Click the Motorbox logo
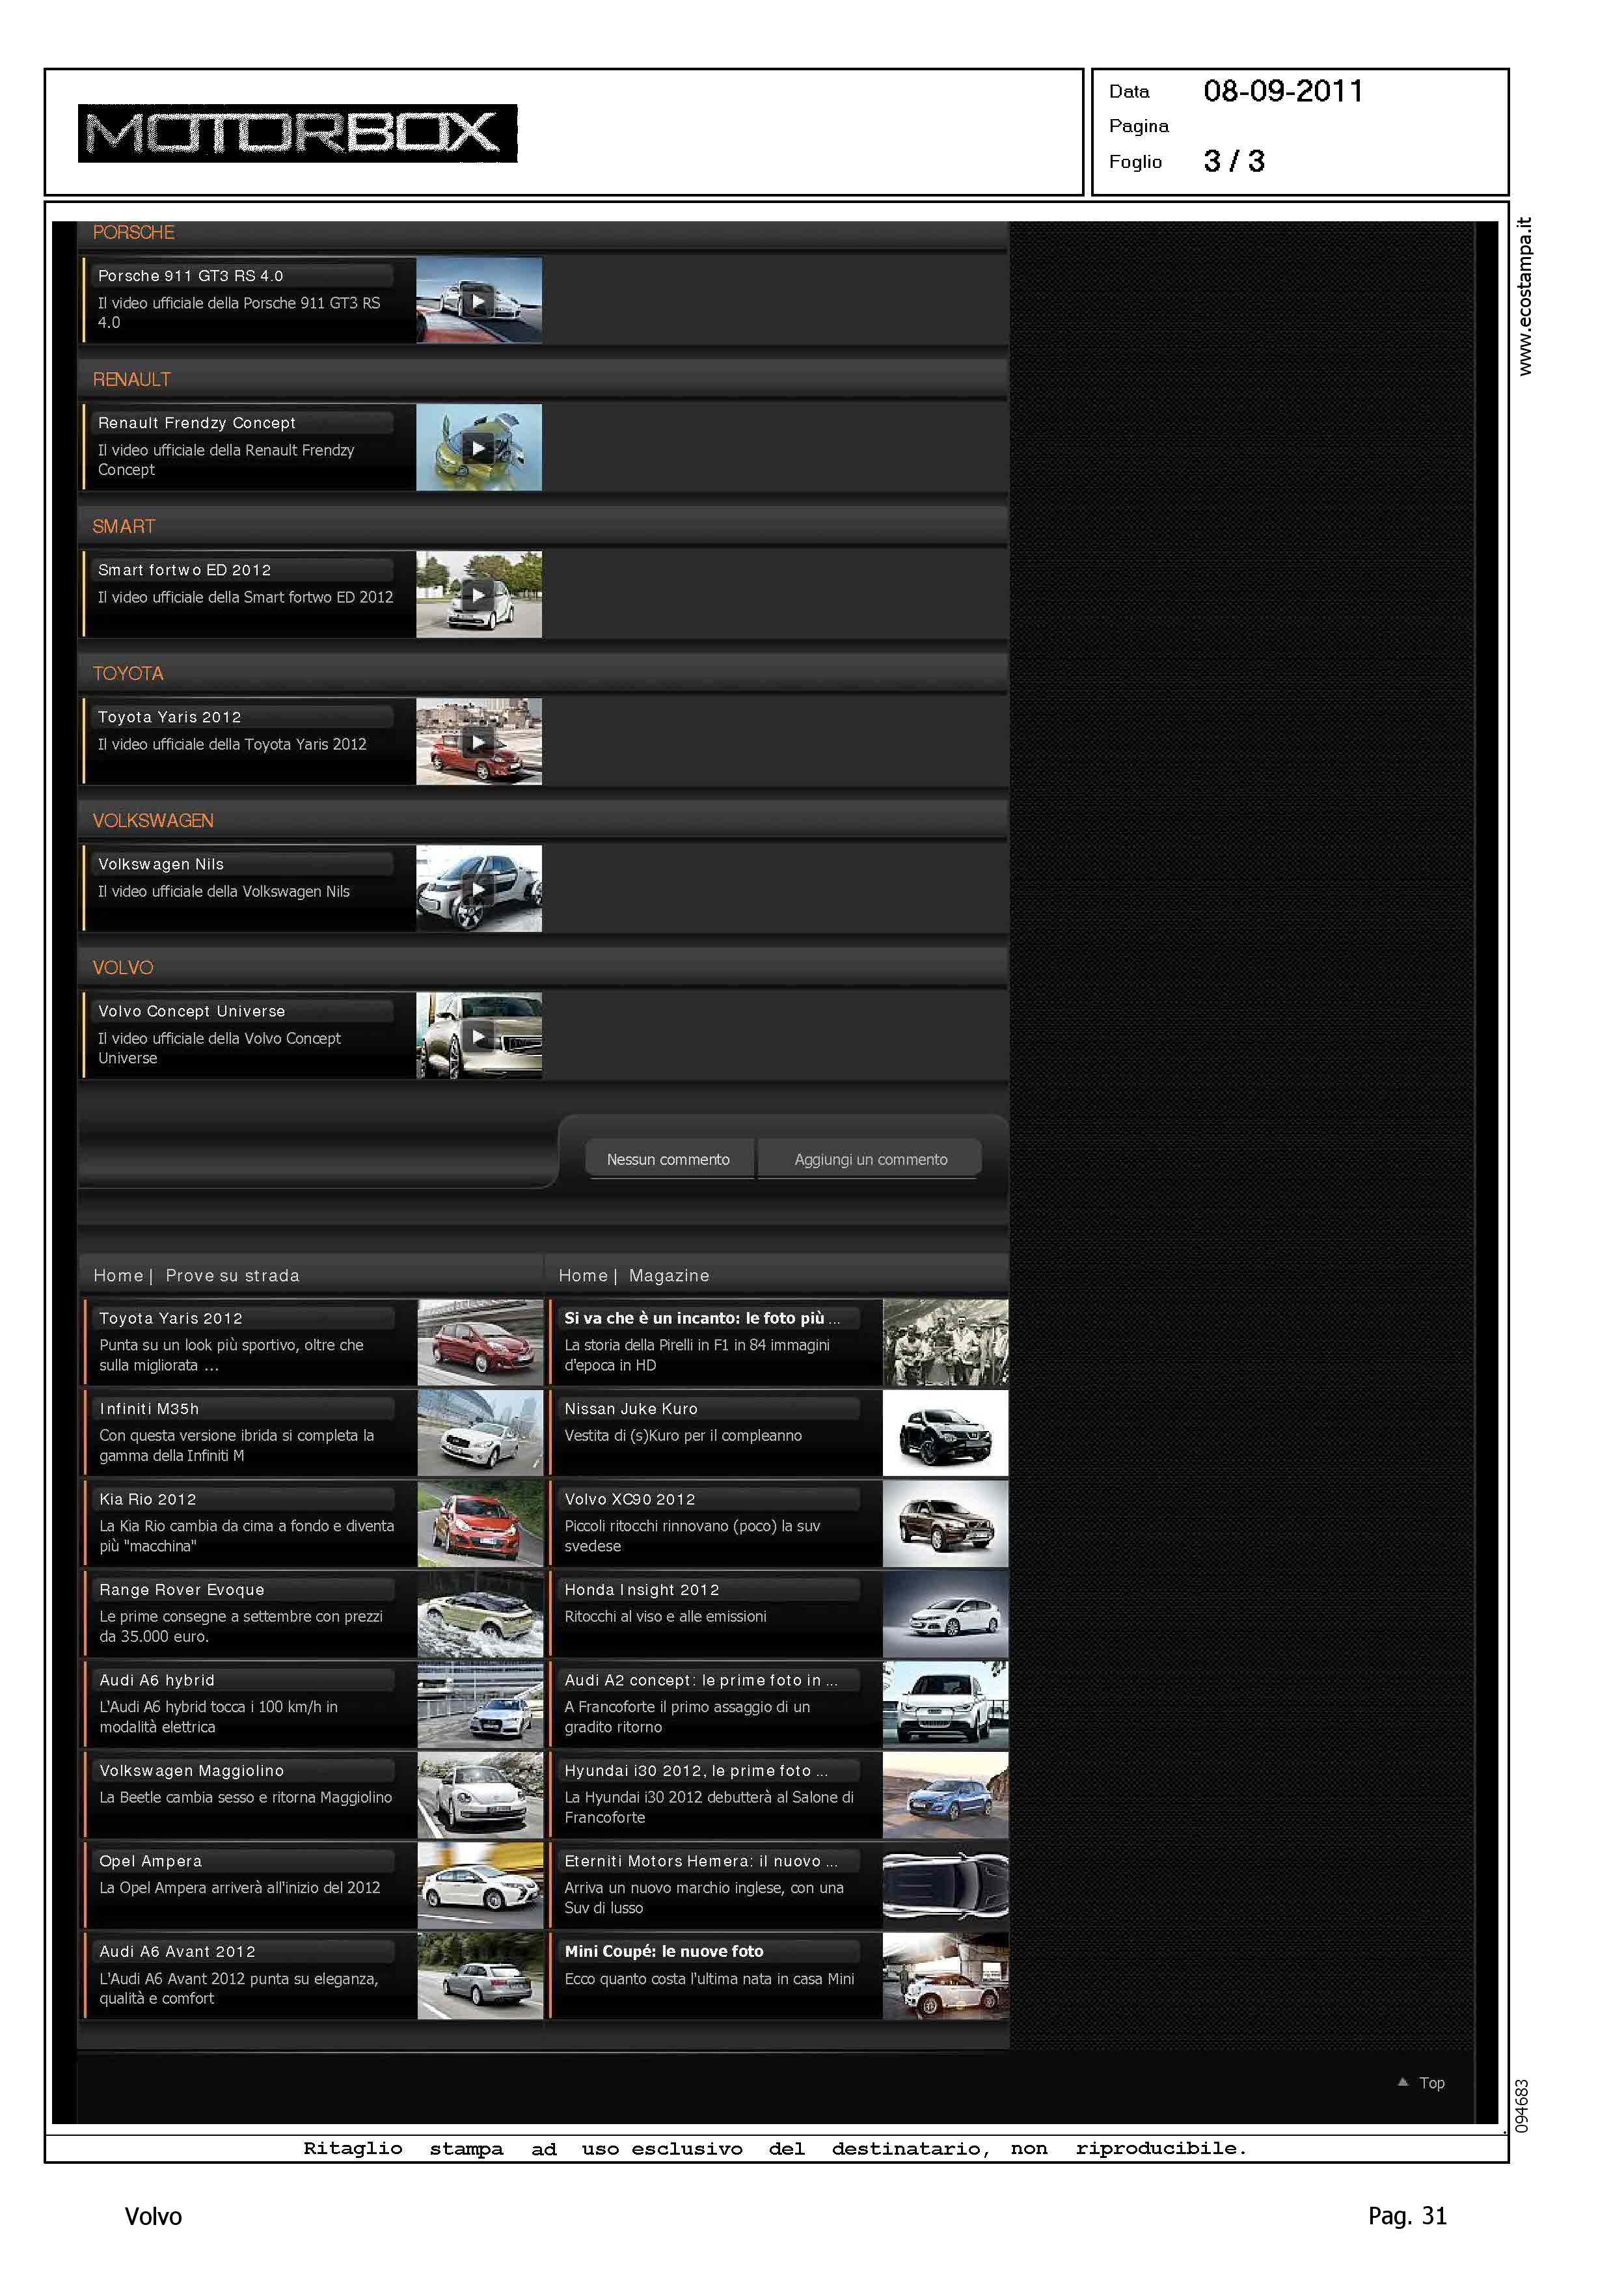 tap(297, 133)
